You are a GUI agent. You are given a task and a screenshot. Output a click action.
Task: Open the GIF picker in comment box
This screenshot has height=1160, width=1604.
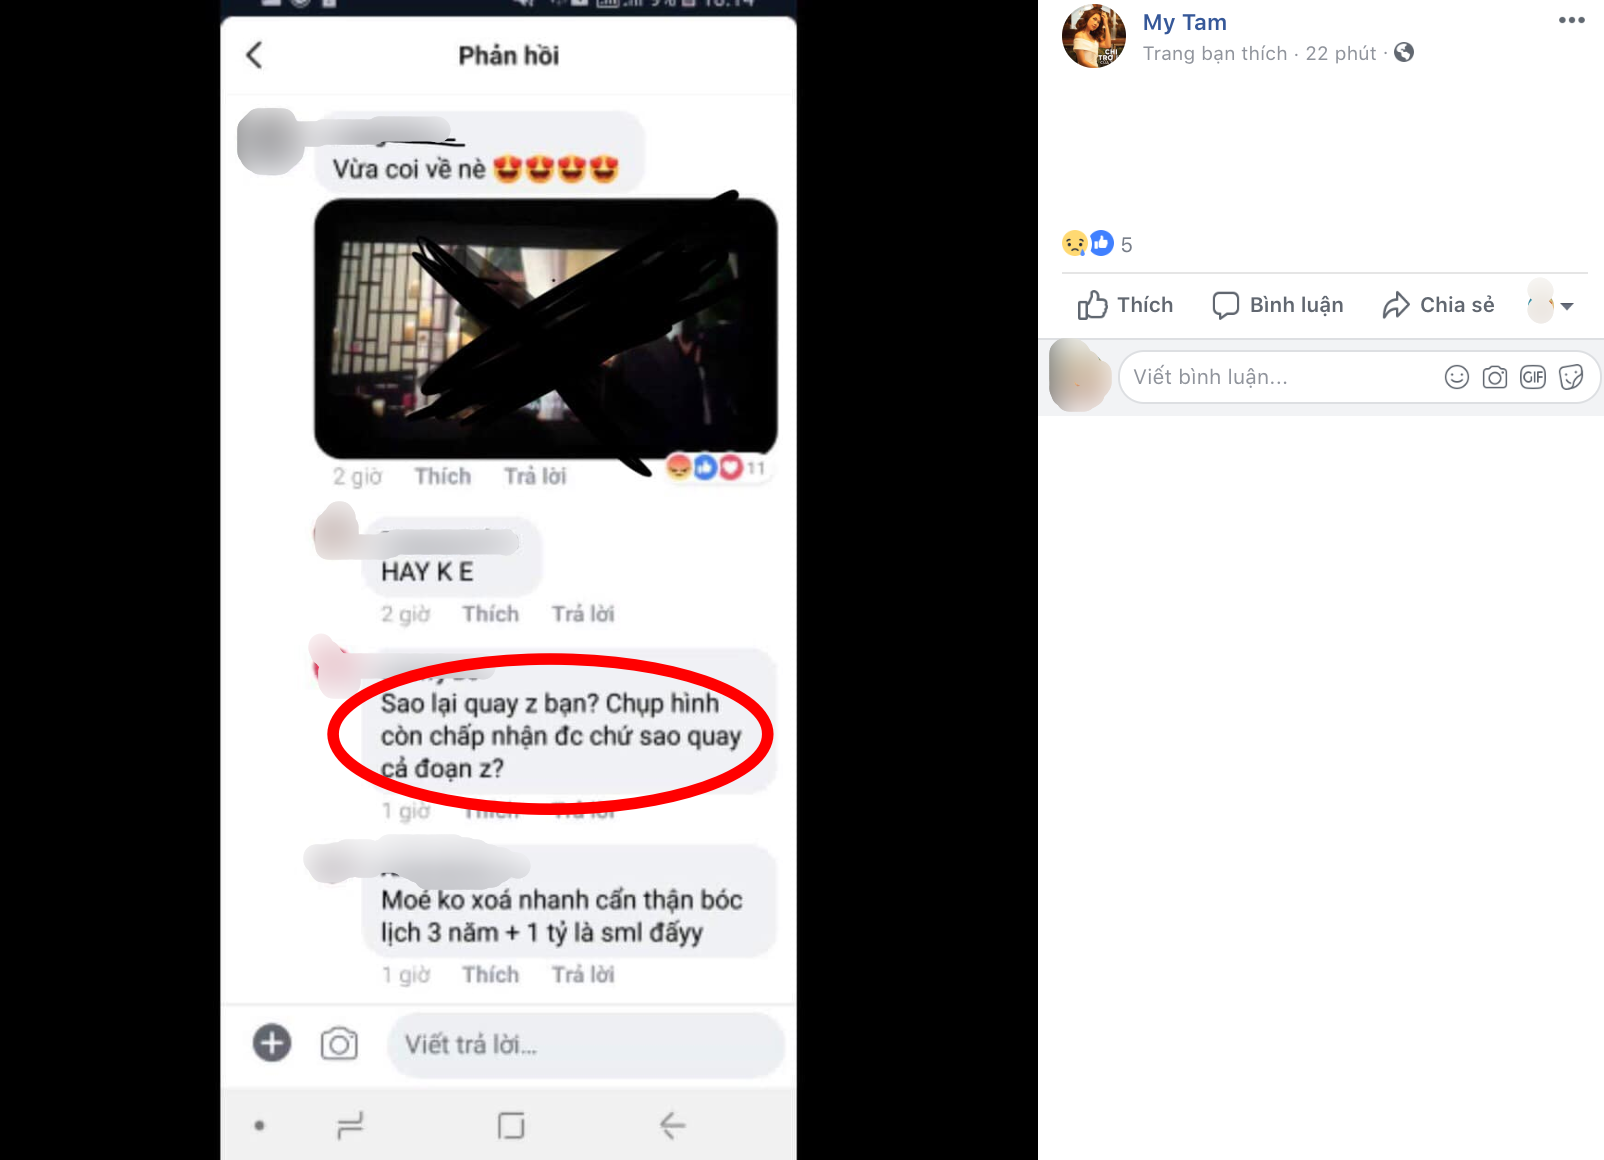click(x=1533, y=377)
